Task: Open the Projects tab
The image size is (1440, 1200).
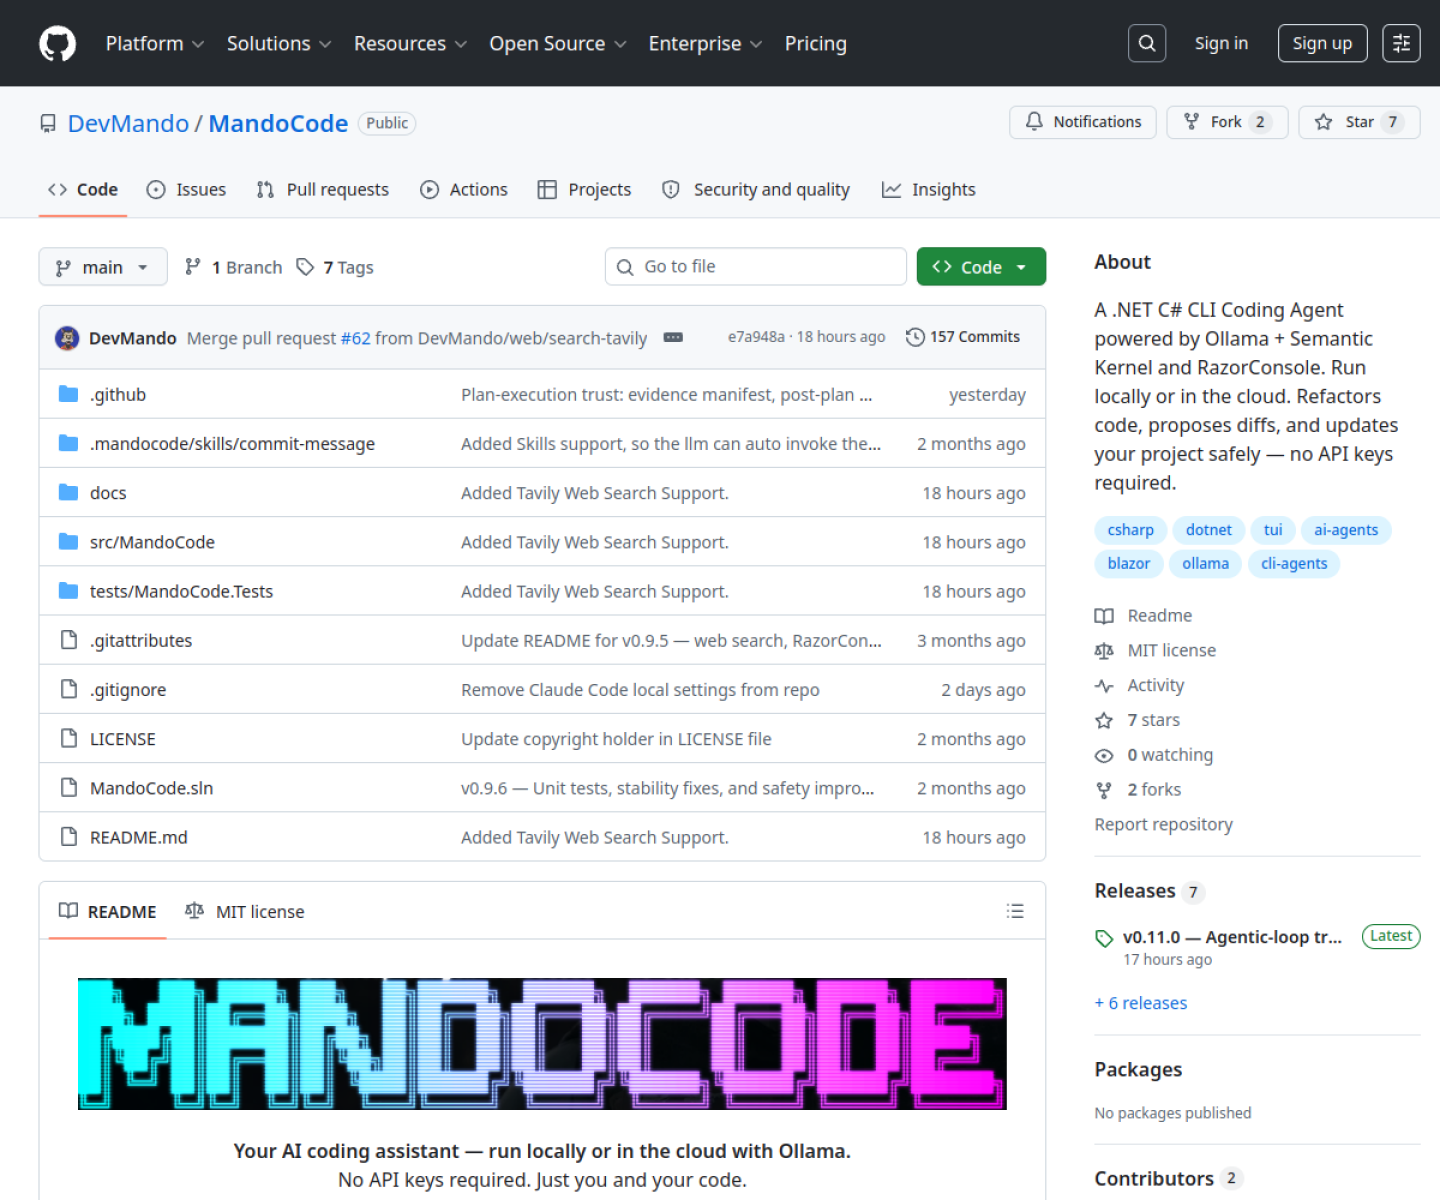Action: tap(584, 189)
